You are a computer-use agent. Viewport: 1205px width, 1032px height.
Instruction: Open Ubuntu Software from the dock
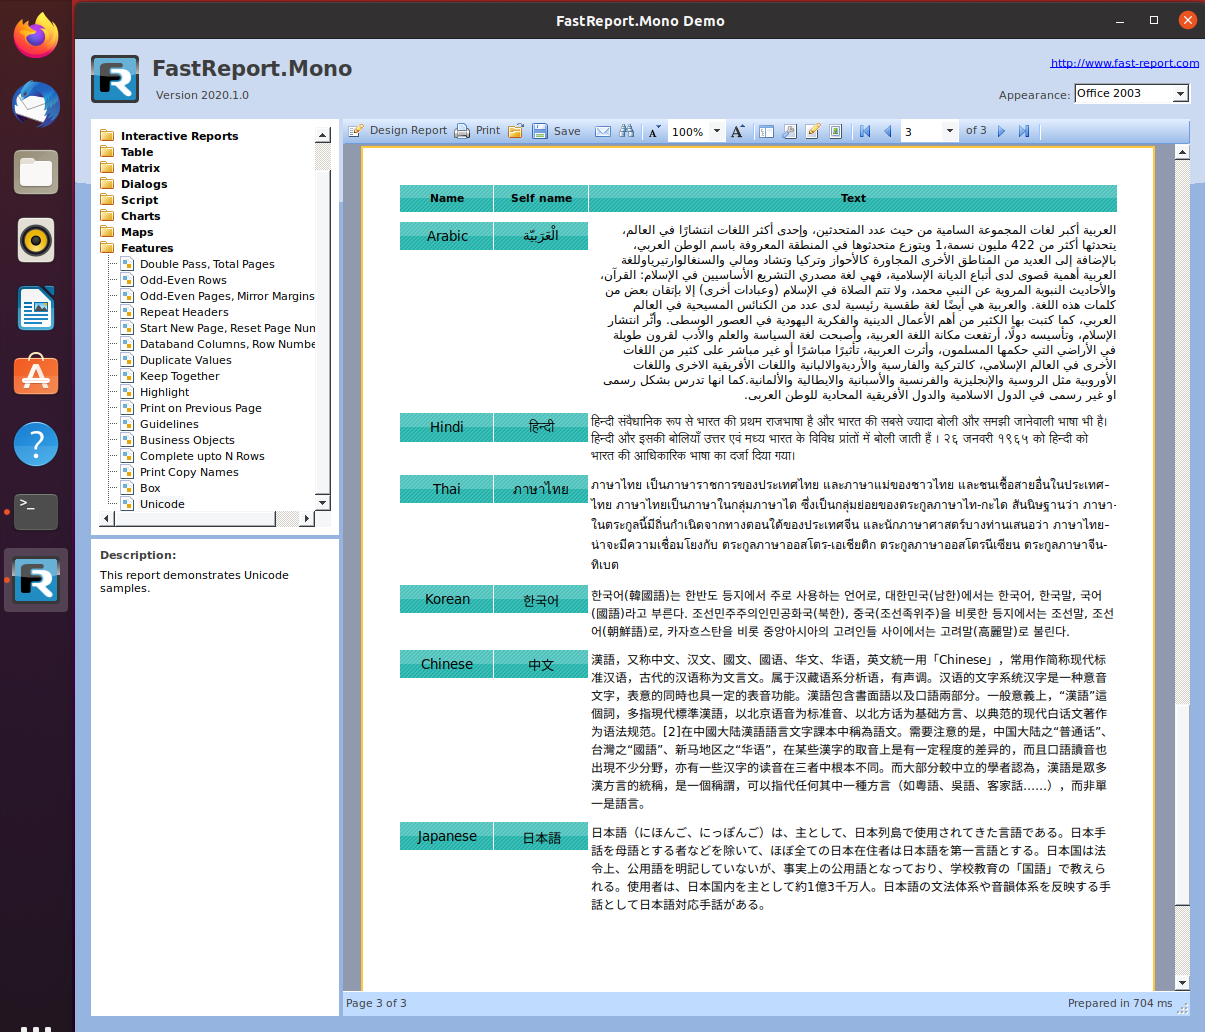tap(36, 376)
